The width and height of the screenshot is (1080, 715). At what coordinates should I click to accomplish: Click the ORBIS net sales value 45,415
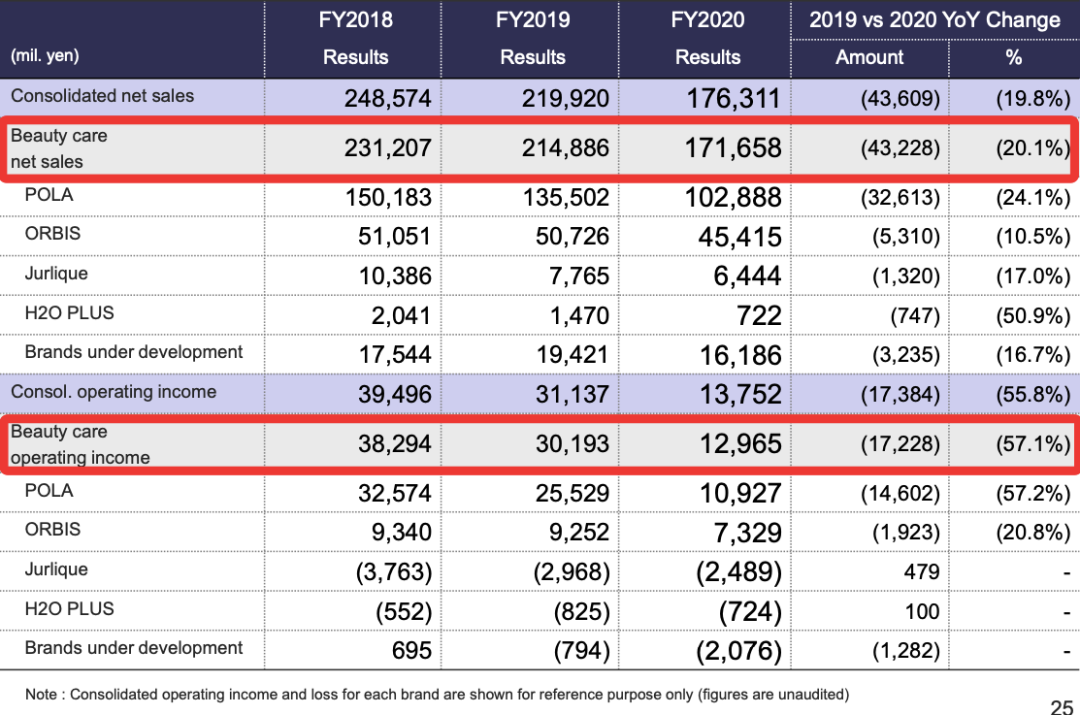pos(733,236)
